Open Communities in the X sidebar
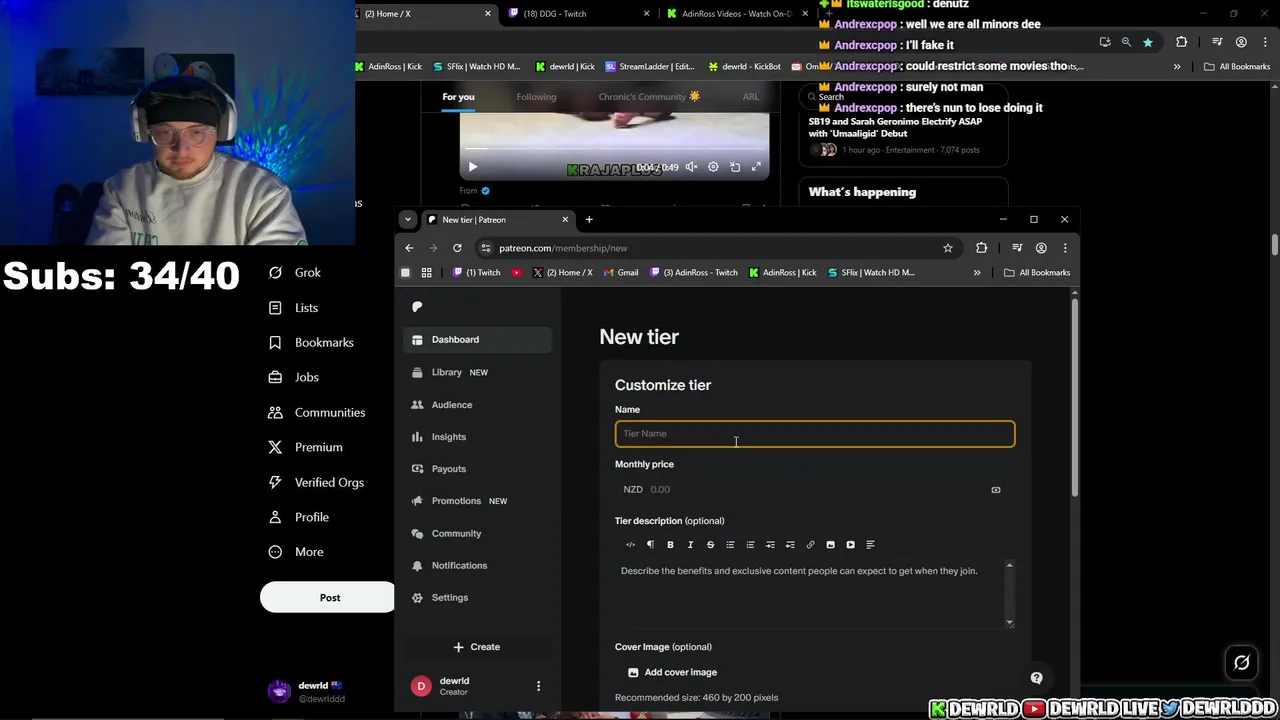This screenshot has height=720, width=1280. coord(317,413)
